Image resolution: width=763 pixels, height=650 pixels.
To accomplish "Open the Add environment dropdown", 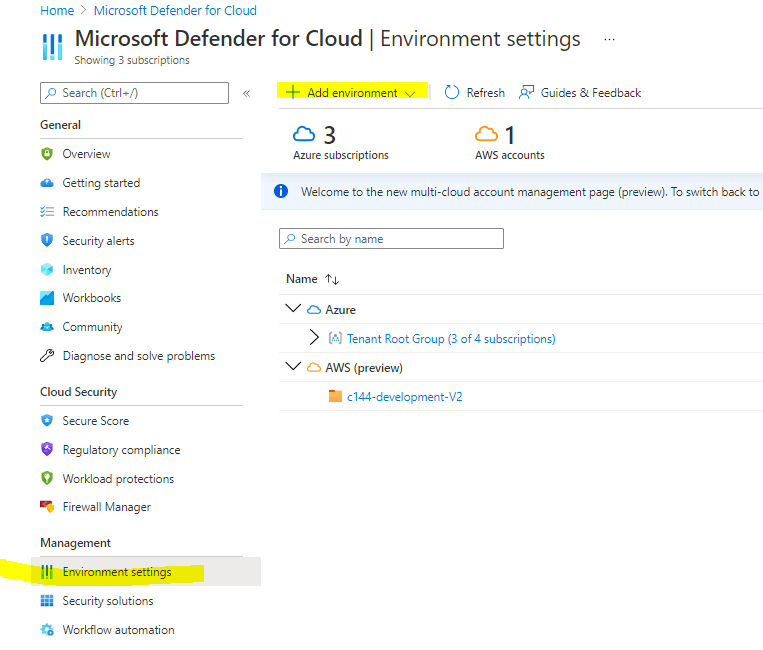I will pos(351,93).
